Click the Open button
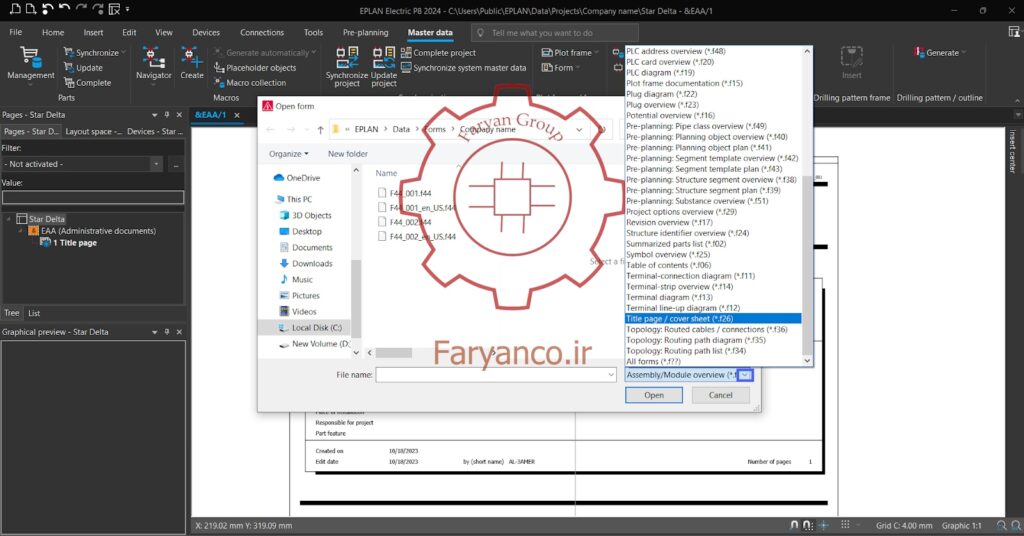The height and width of the screenshot is (536, 1024). pyautogui.click(x=654, y=396)
